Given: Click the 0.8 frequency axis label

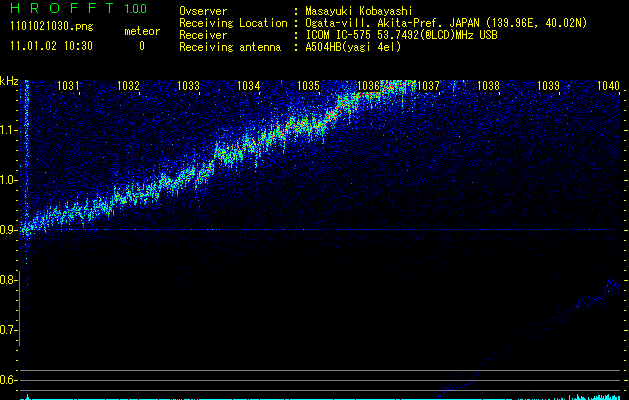Looking at the screenshot, I should tap(8, 280).
